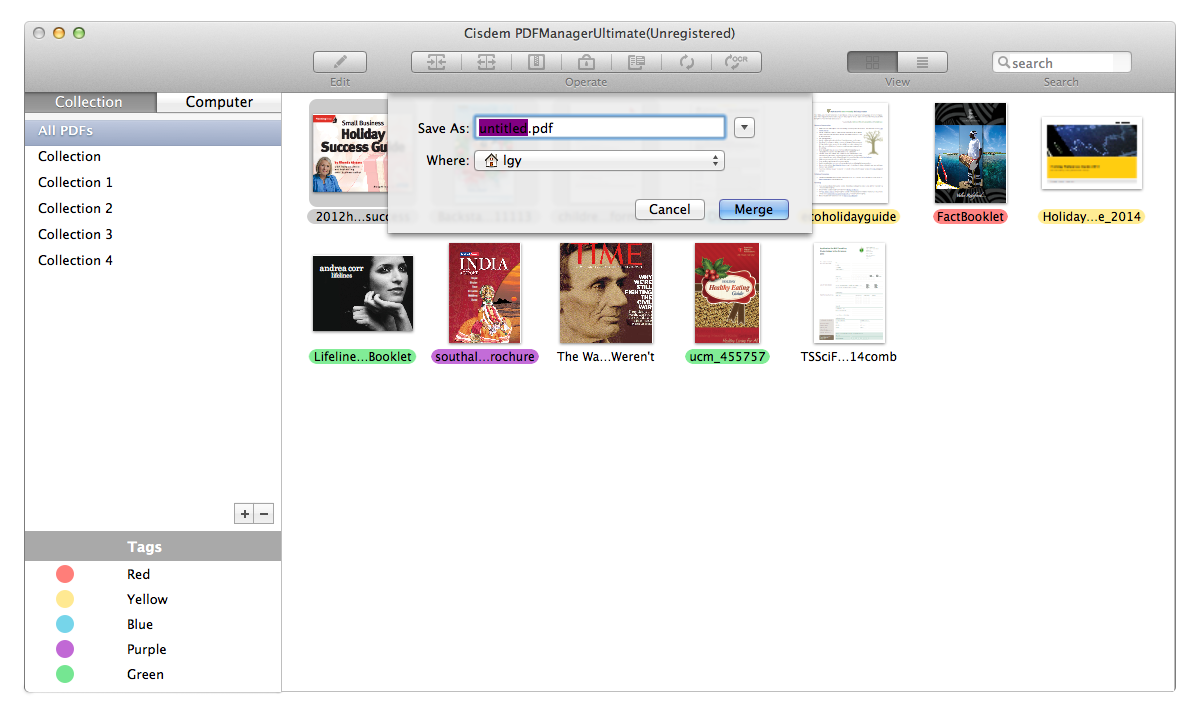Select the text document thumbnail above the 'oholidayguide' label
The image size is (1200, 714).
tap(850, 153)
